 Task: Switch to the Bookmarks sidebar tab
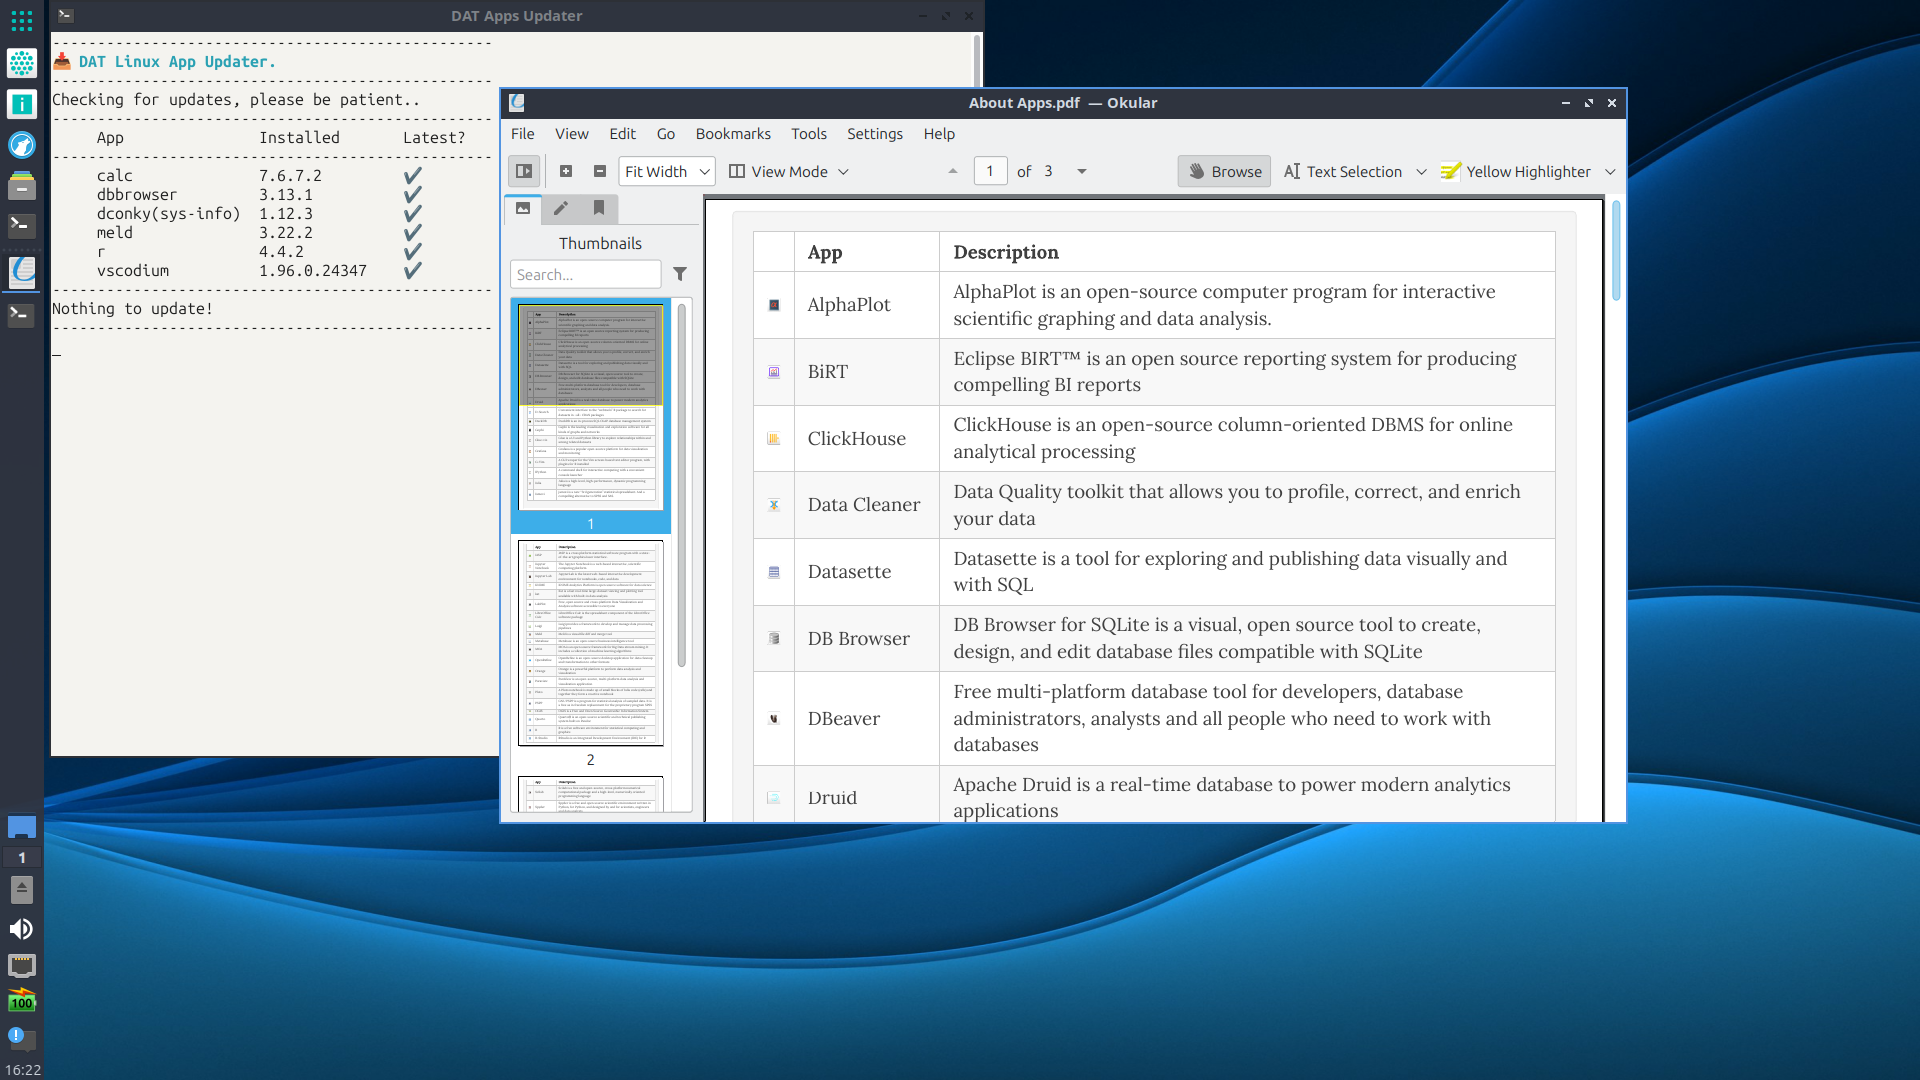click(x=599, y=208)
